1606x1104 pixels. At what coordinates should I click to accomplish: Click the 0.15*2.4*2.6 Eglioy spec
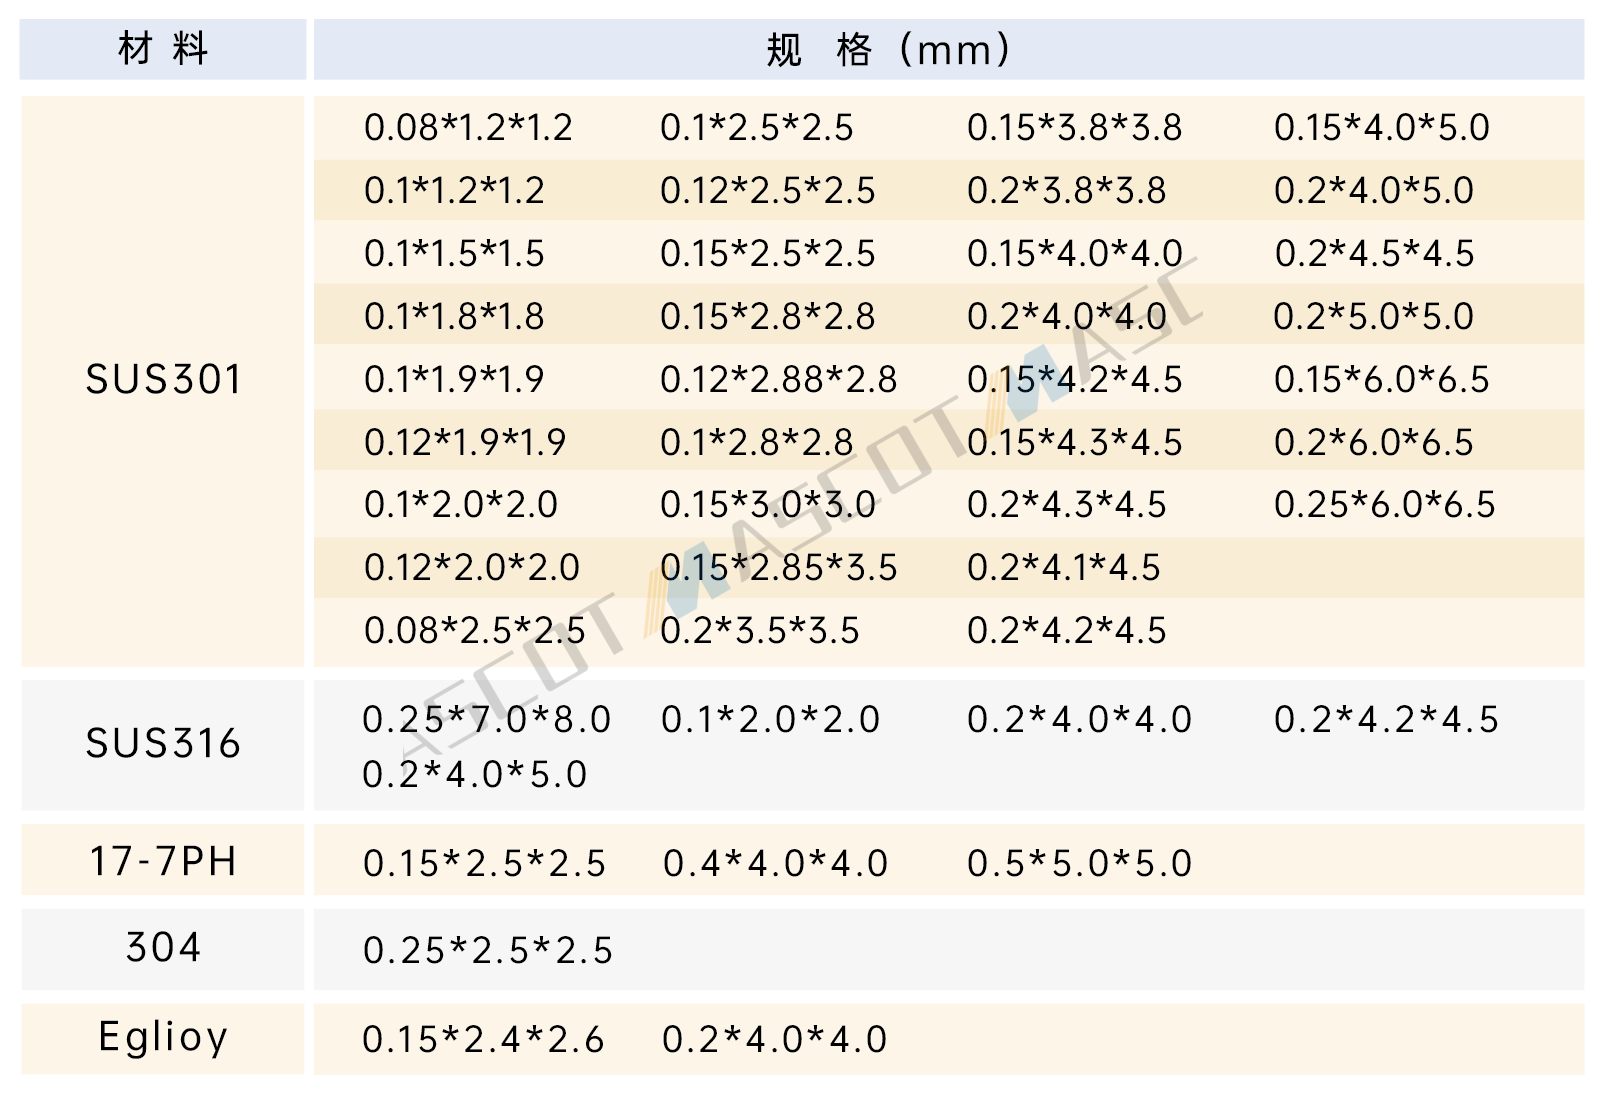tap(483, 1040)
